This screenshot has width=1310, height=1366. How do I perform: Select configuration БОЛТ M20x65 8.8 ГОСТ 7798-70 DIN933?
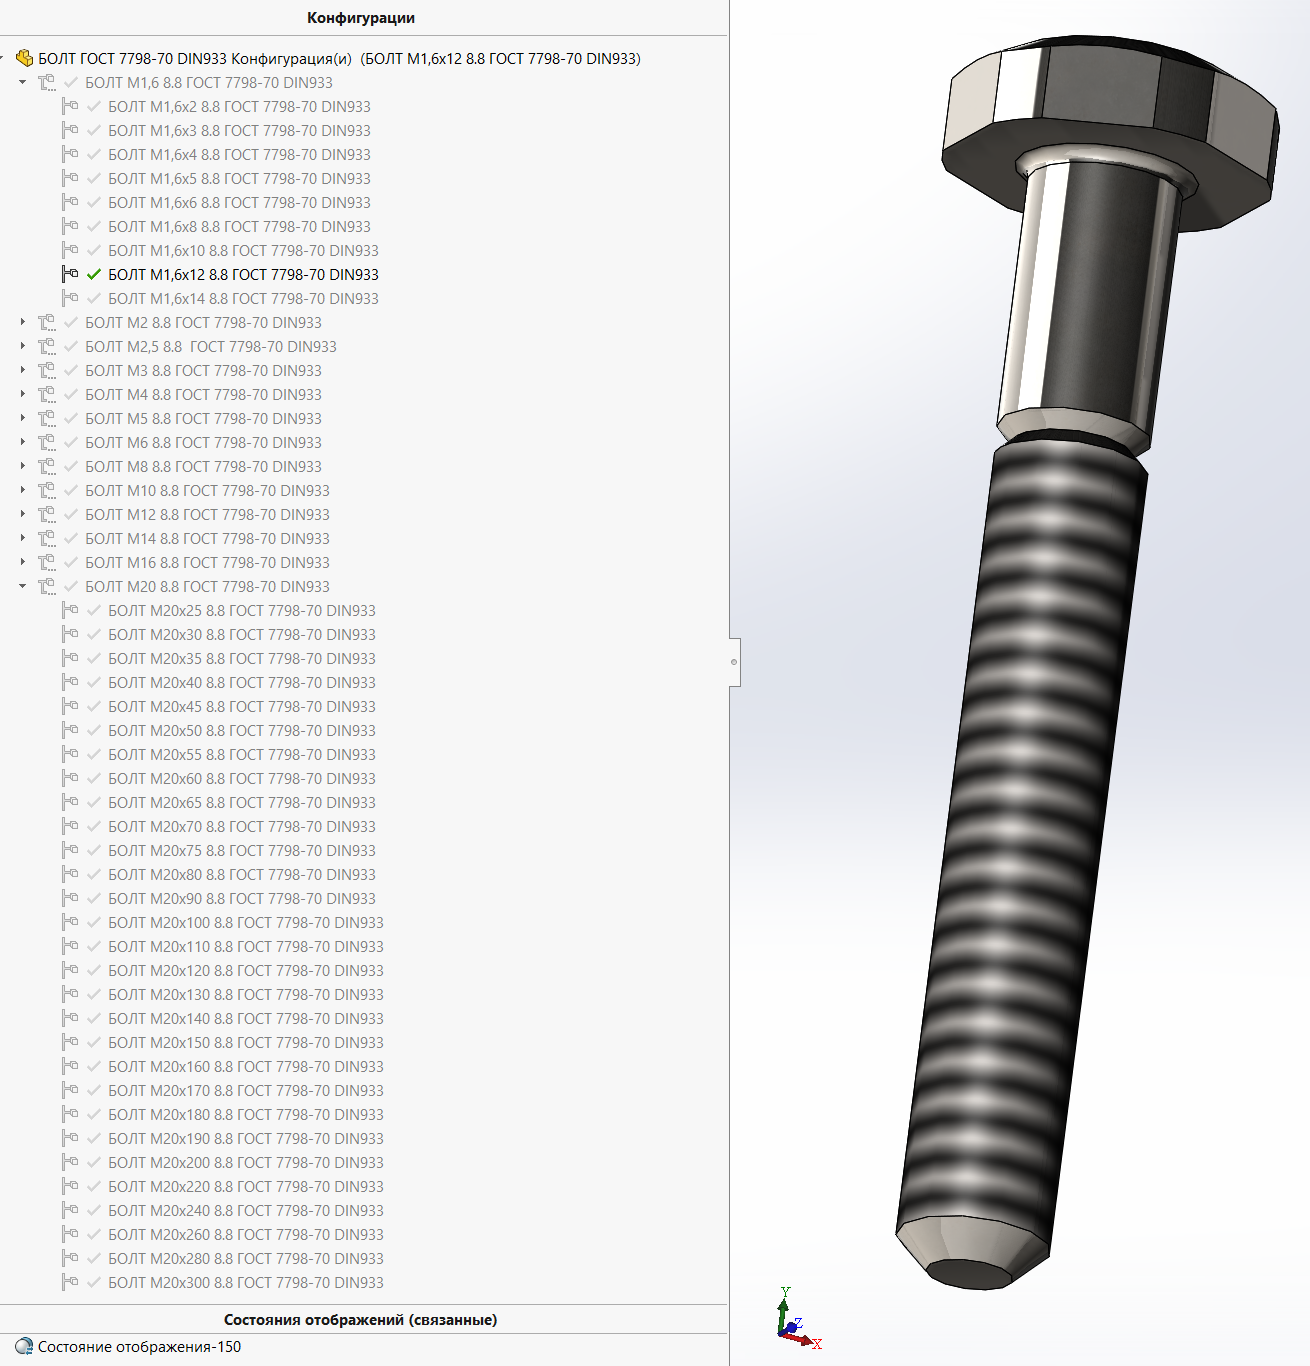pos(242,802)
